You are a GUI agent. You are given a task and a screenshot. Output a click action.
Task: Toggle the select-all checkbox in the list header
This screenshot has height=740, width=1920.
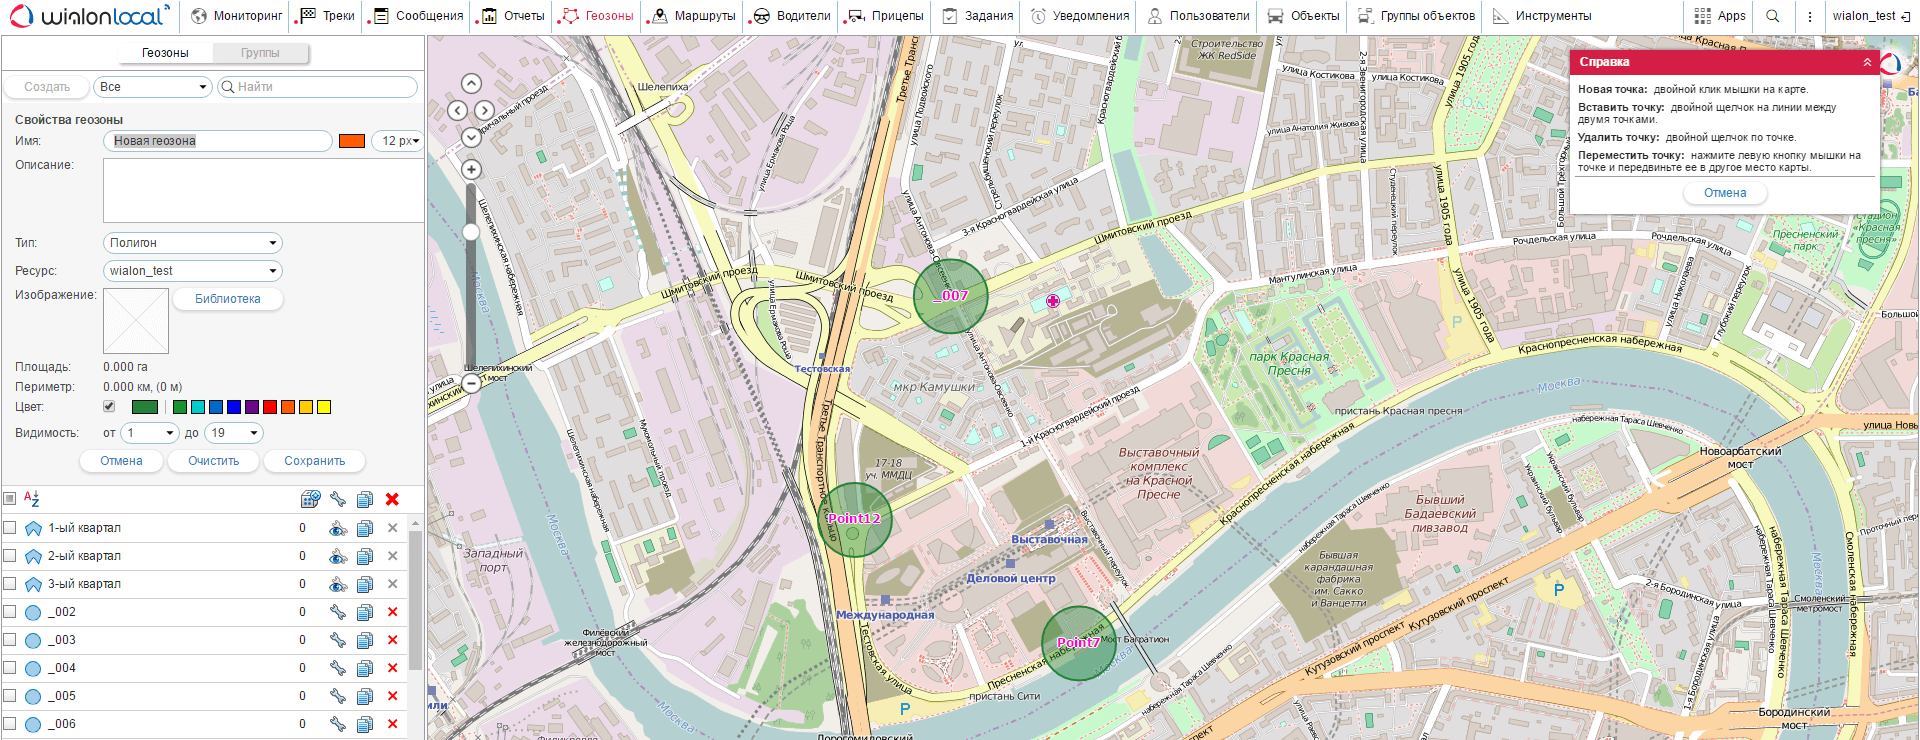(10, 498)
